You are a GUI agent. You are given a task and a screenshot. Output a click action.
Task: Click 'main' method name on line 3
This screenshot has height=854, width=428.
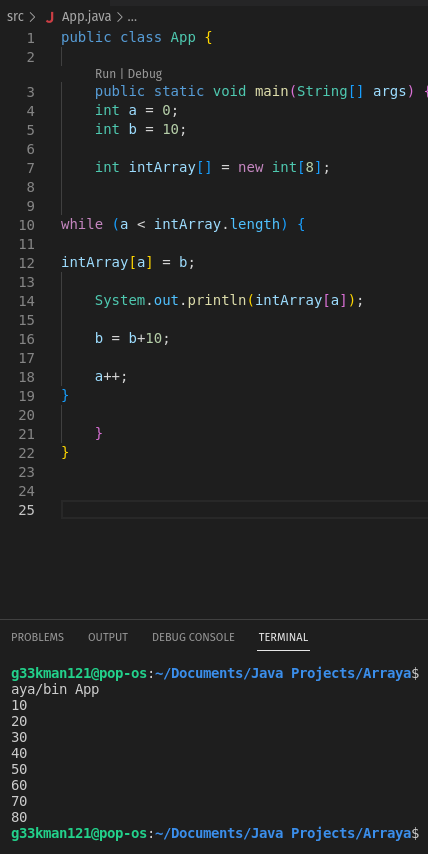tap(272, 92)
